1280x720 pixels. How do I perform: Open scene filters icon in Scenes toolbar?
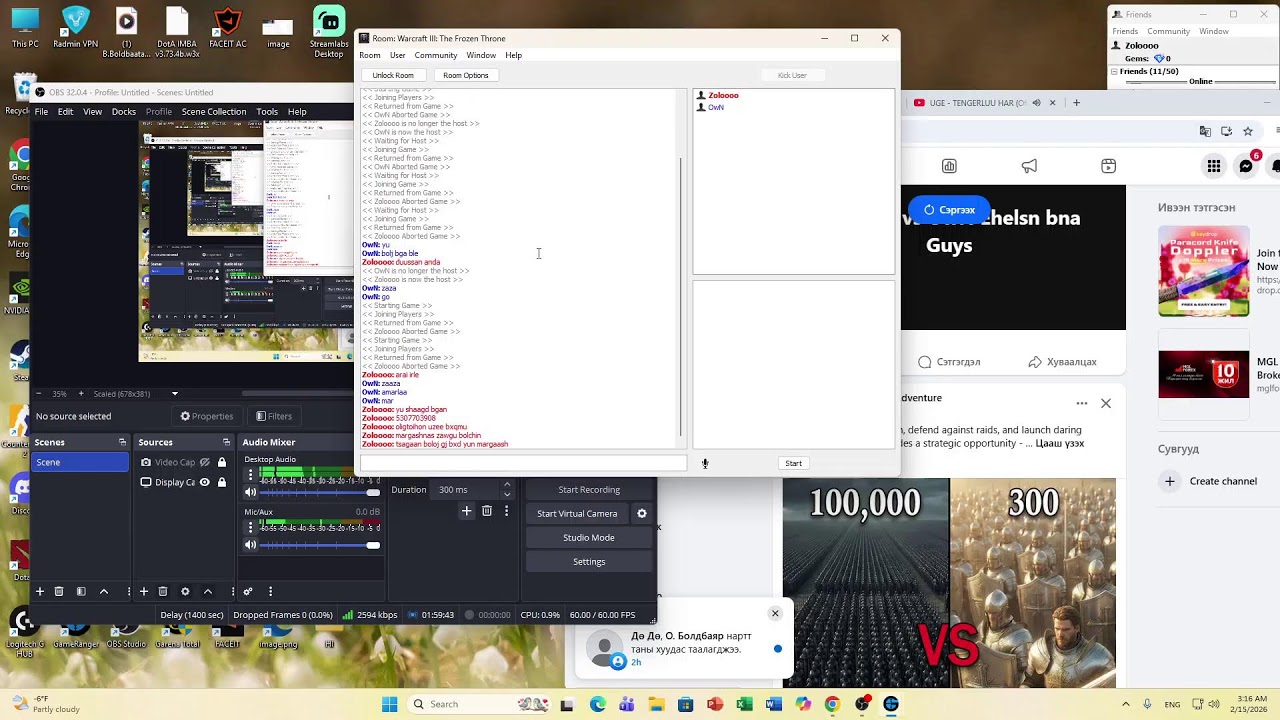tap(81, 591)
